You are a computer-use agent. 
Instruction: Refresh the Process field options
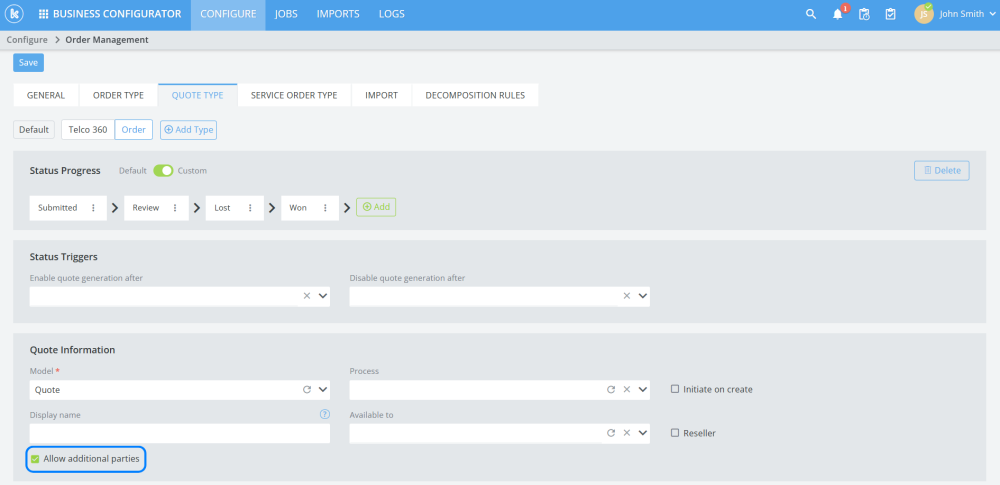pos(610,389)
